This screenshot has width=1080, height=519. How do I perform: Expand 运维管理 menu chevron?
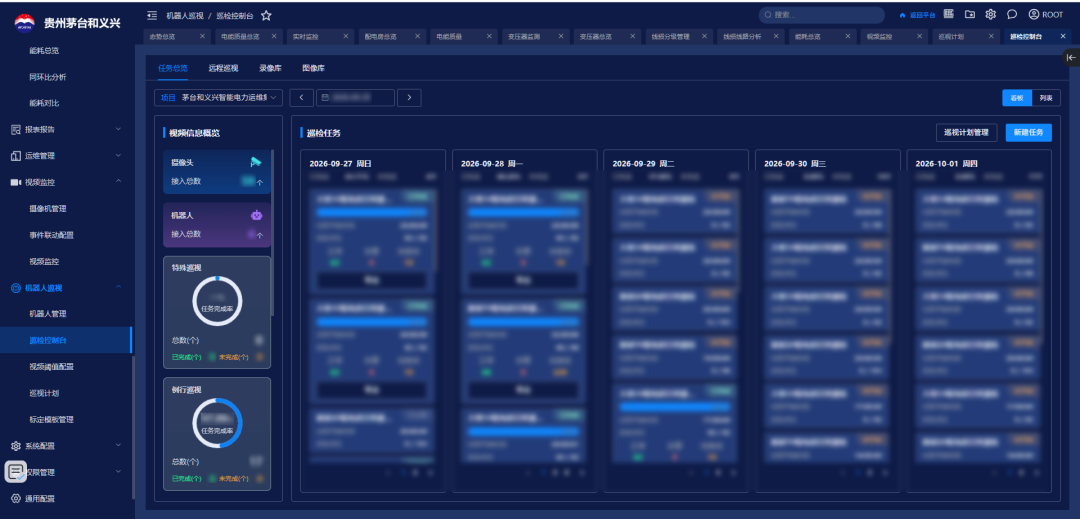tap(118, 156)
